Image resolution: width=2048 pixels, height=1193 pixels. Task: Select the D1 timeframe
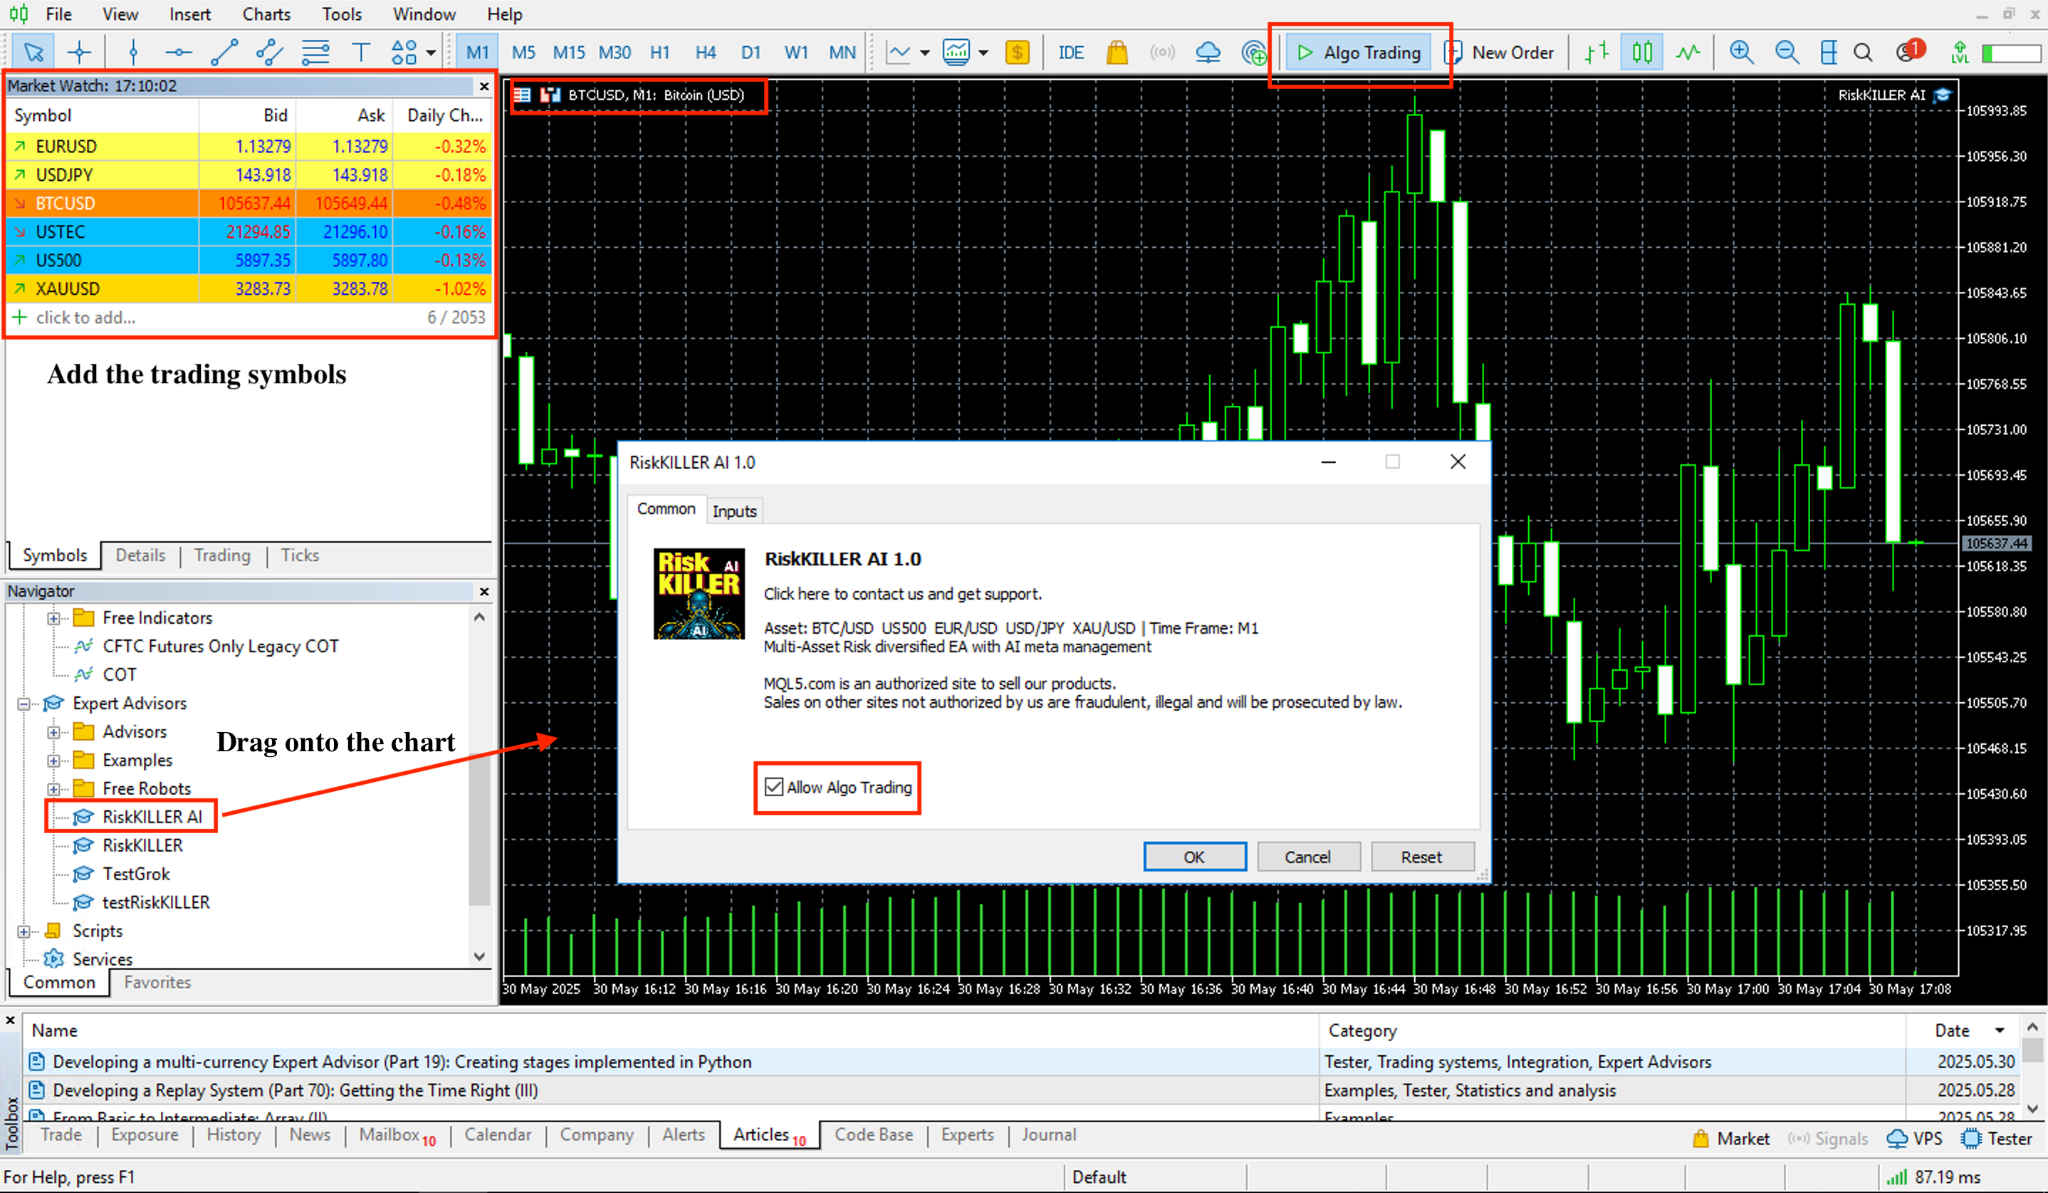tap(751, 52)
